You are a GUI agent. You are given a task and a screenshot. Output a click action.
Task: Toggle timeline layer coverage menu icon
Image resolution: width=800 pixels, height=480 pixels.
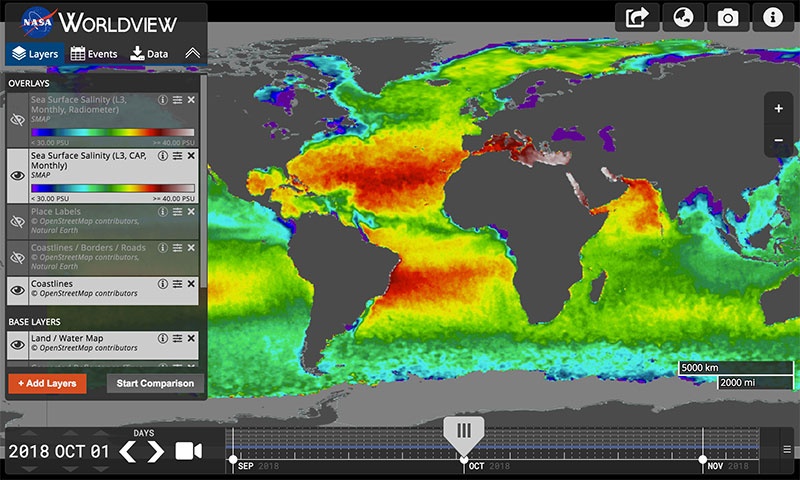(x=787, y=449)
